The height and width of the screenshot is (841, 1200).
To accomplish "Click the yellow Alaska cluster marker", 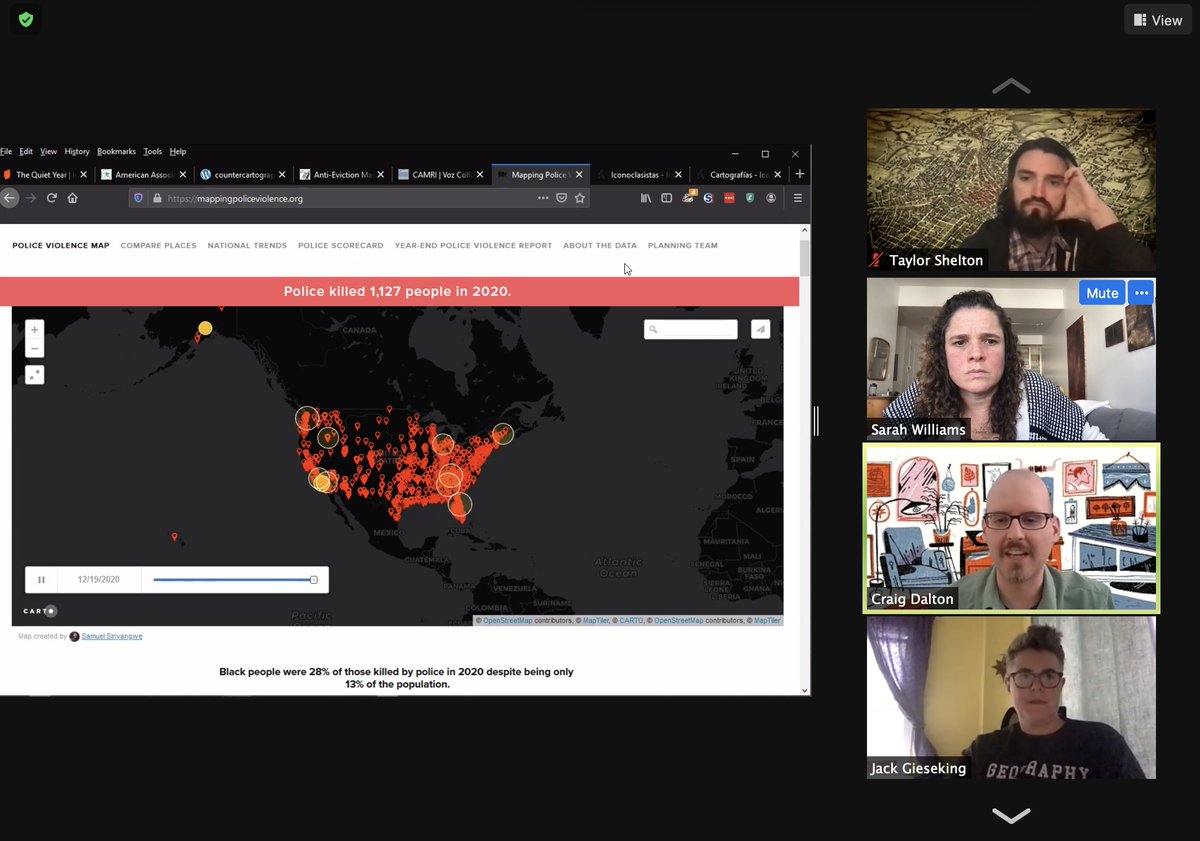I will click(x=205, y=328).
